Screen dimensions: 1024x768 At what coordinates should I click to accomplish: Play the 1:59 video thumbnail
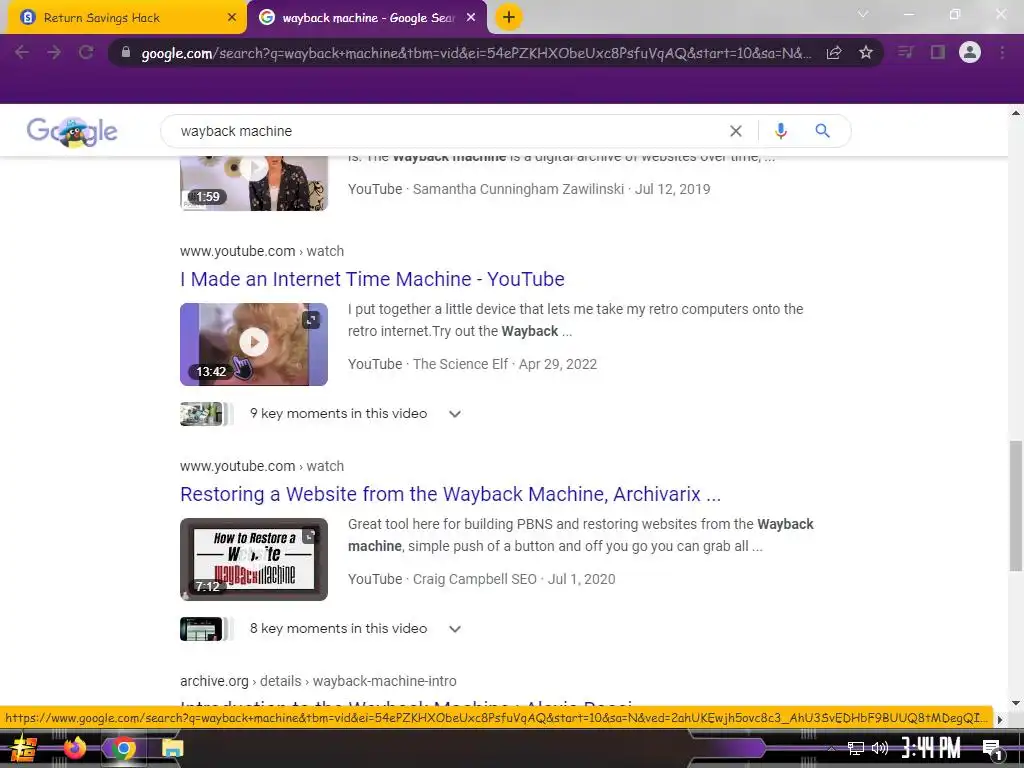(253, 184)
